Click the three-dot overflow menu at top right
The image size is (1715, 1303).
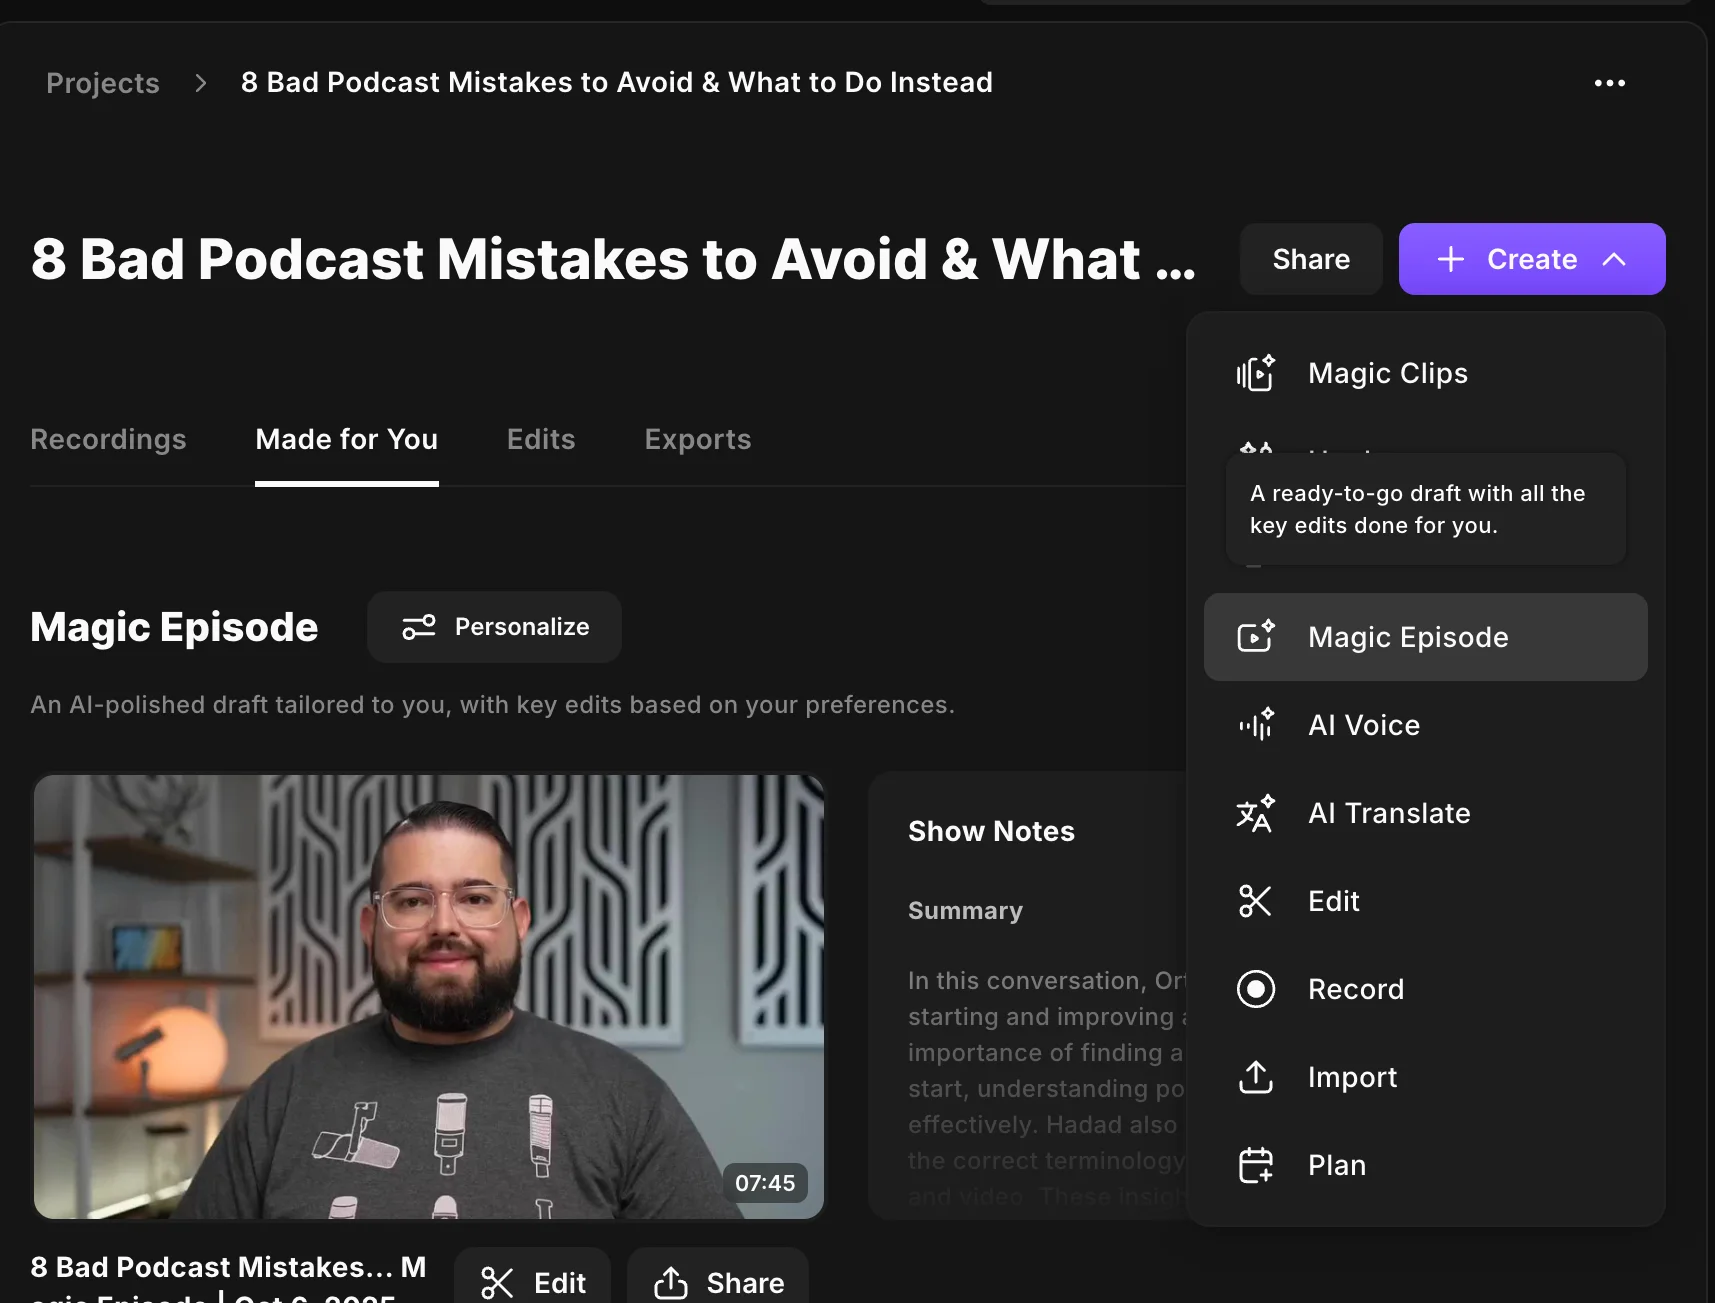click(x=1609, y=83)
